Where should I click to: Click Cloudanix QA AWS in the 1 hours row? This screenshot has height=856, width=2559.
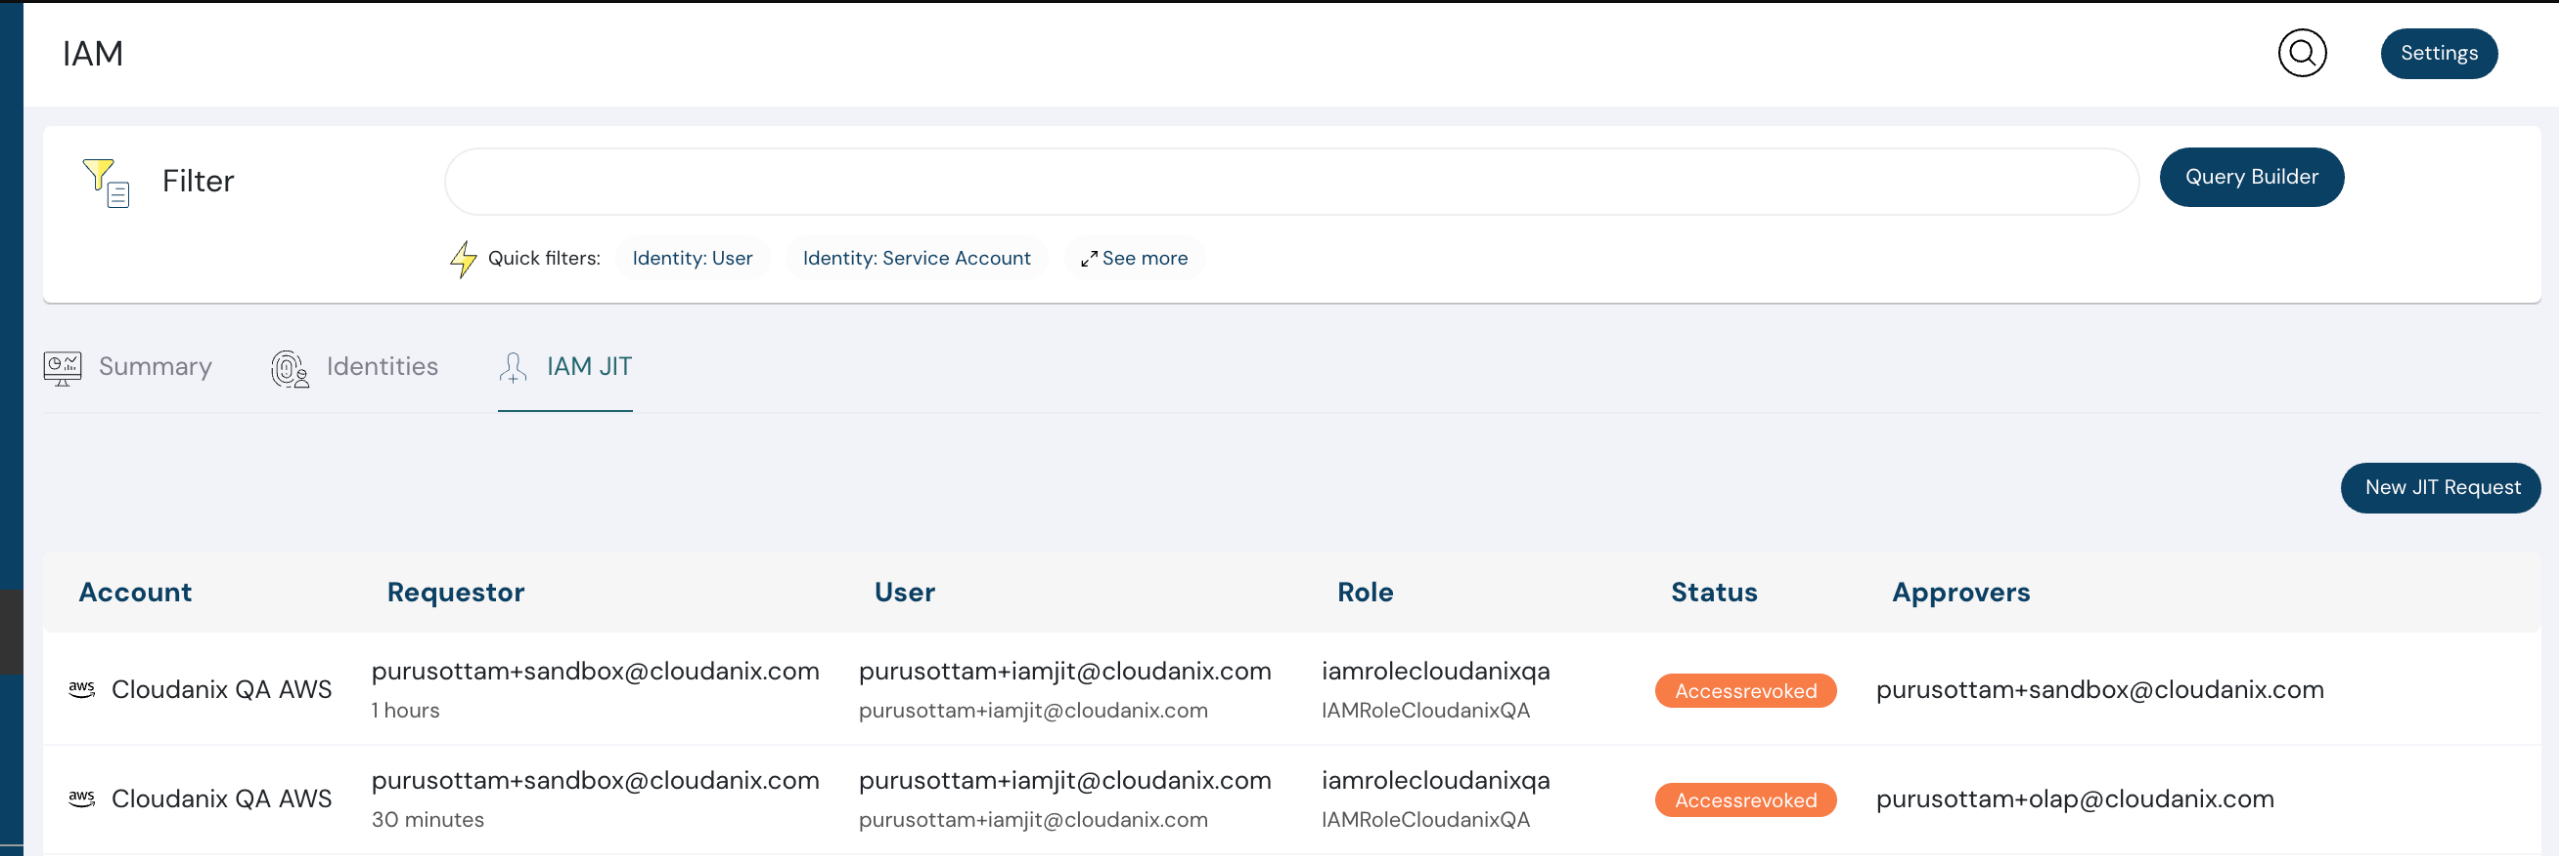[x=221, y=689]
